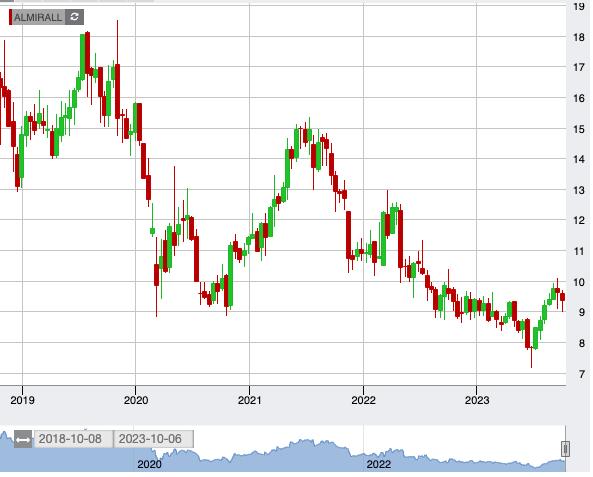
Task: Click the 7 price axis label
Action: coord(582,374)
